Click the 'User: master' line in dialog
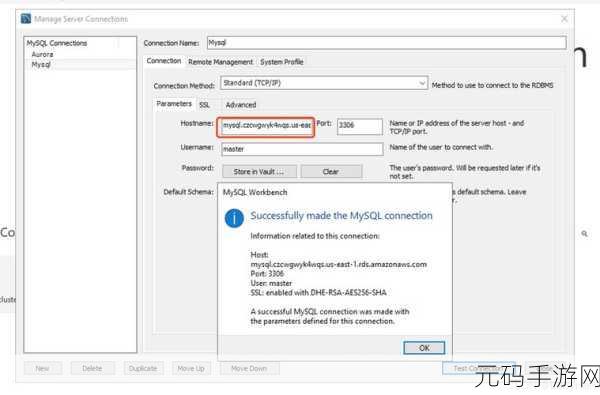 (x=271, y=283)
